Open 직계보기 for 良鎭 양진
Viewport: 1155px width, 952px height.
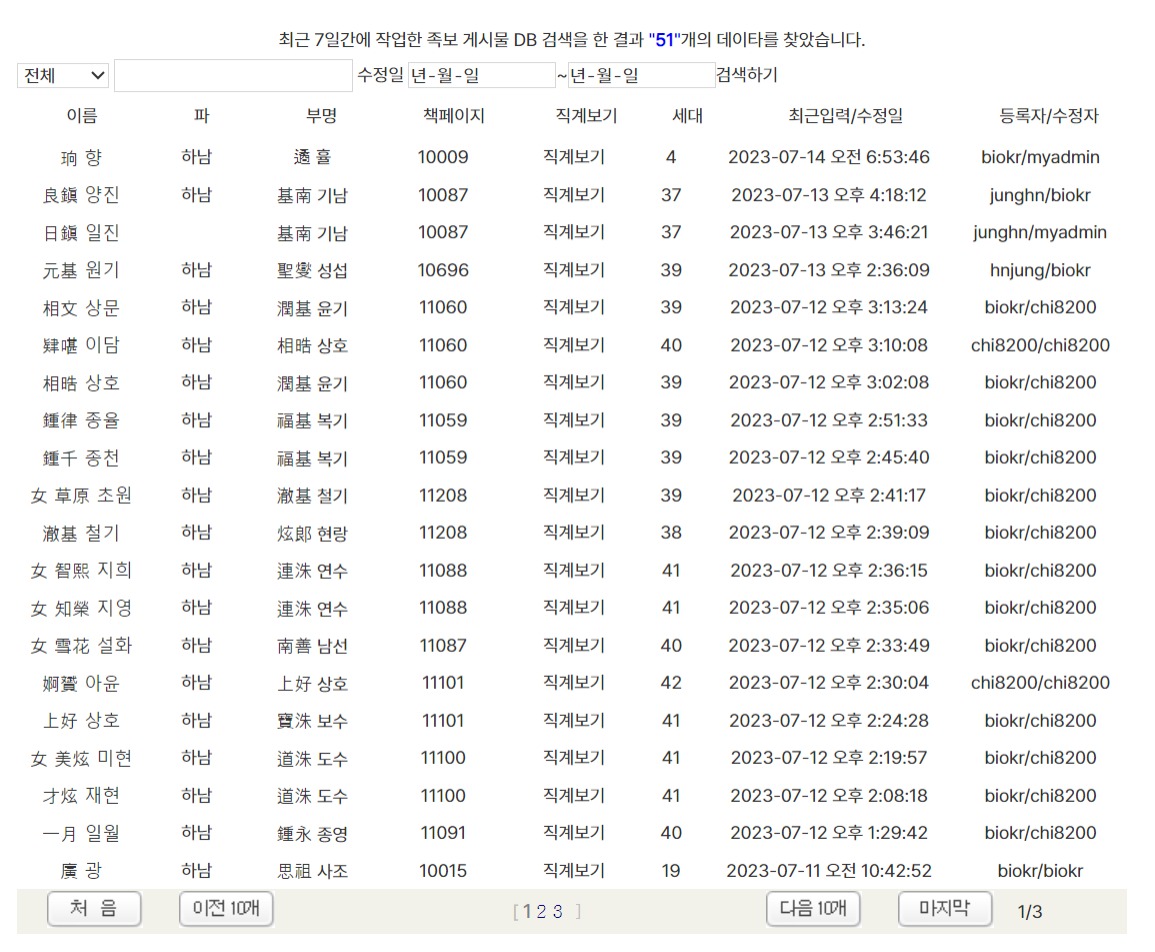(573, 195)
